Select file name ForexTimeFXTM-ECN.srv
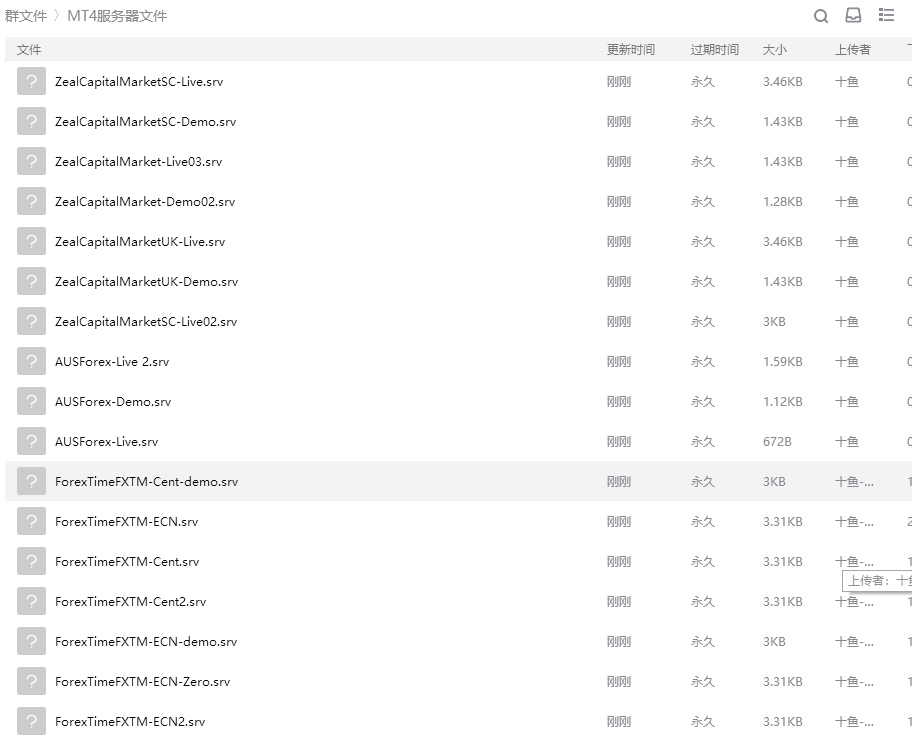The height and width of the screenshot is (741, 912). pyautogui.click(x=127, y=522)
